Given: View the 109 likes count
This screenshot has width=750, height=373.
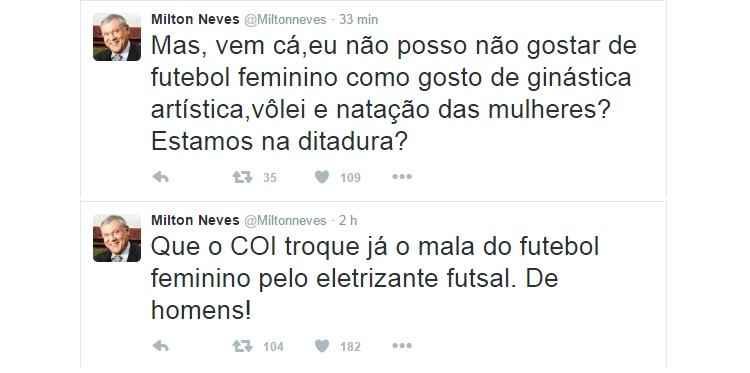Looking at the screenshot, I should coord(350,178).
